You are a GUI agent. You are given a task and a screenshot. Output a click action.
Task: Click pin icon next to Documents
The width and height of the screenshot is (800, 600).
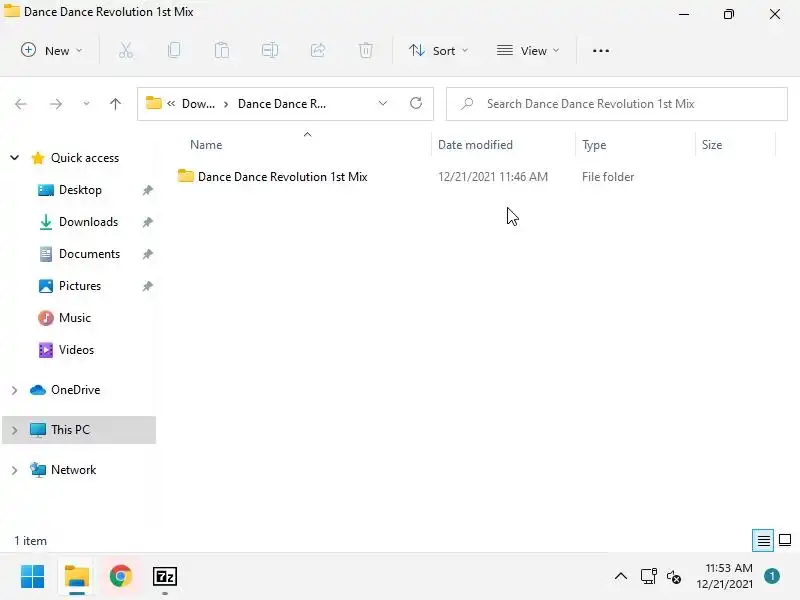coord(147,254)
